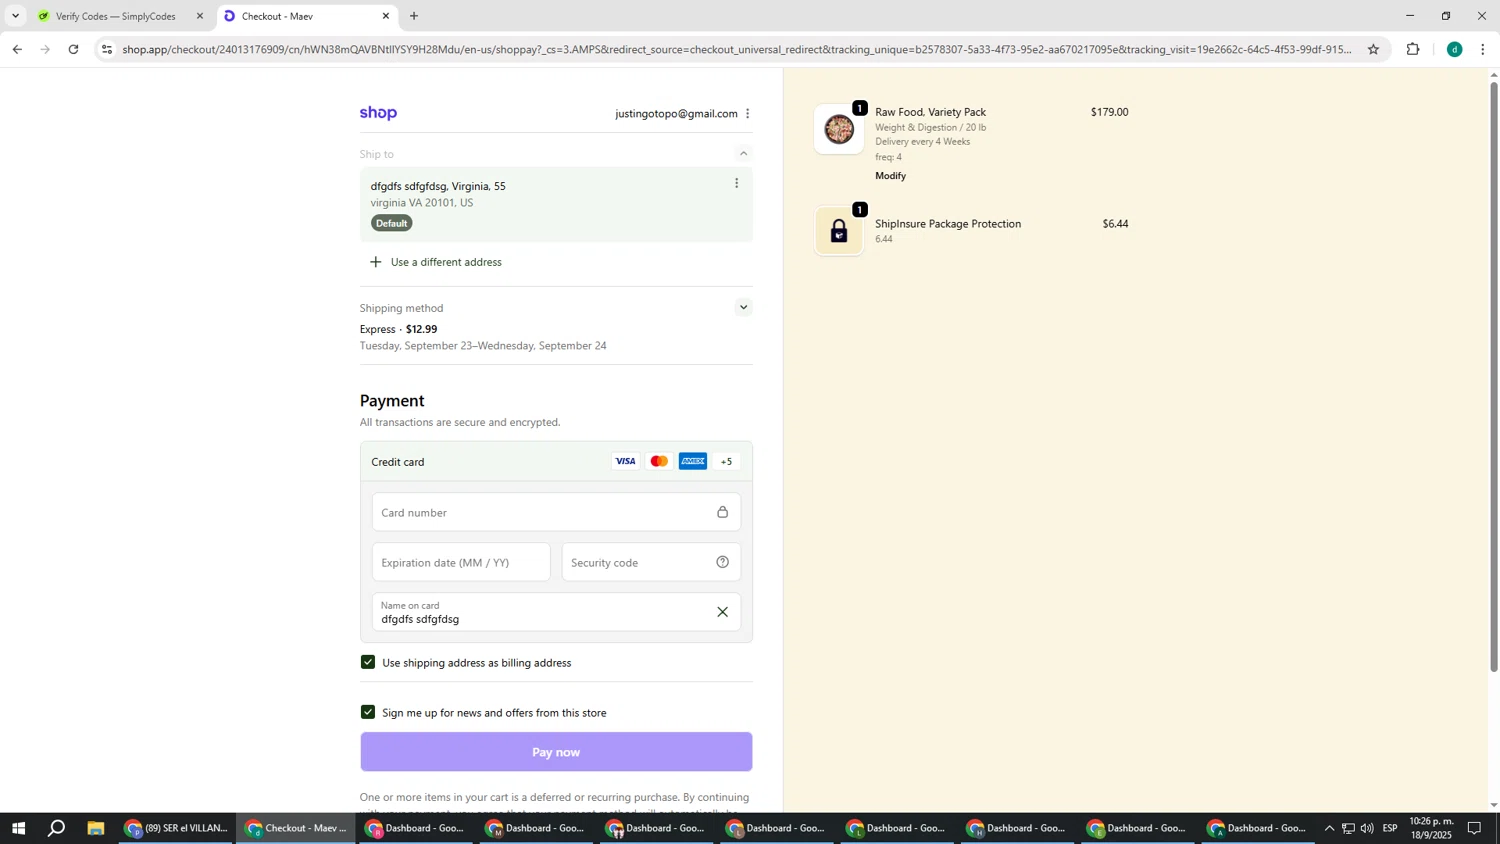The width and height of the screenshot is (1500, 844).
Task: Click the Payment heading
Action: [x=392, y=401]
